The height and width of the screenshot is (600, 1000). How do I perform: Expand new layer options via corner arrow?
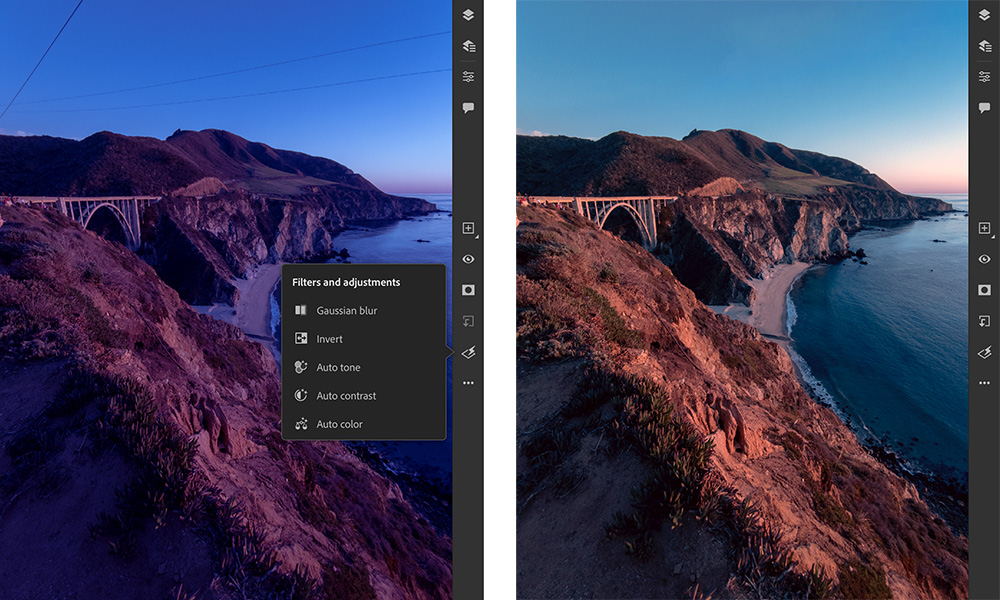[x=477, y=237]
